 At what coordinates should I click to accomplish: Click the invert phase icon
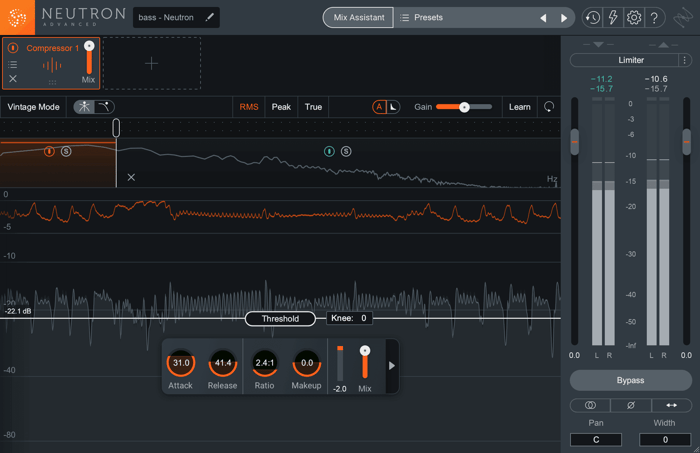click(x=631, y=405)
